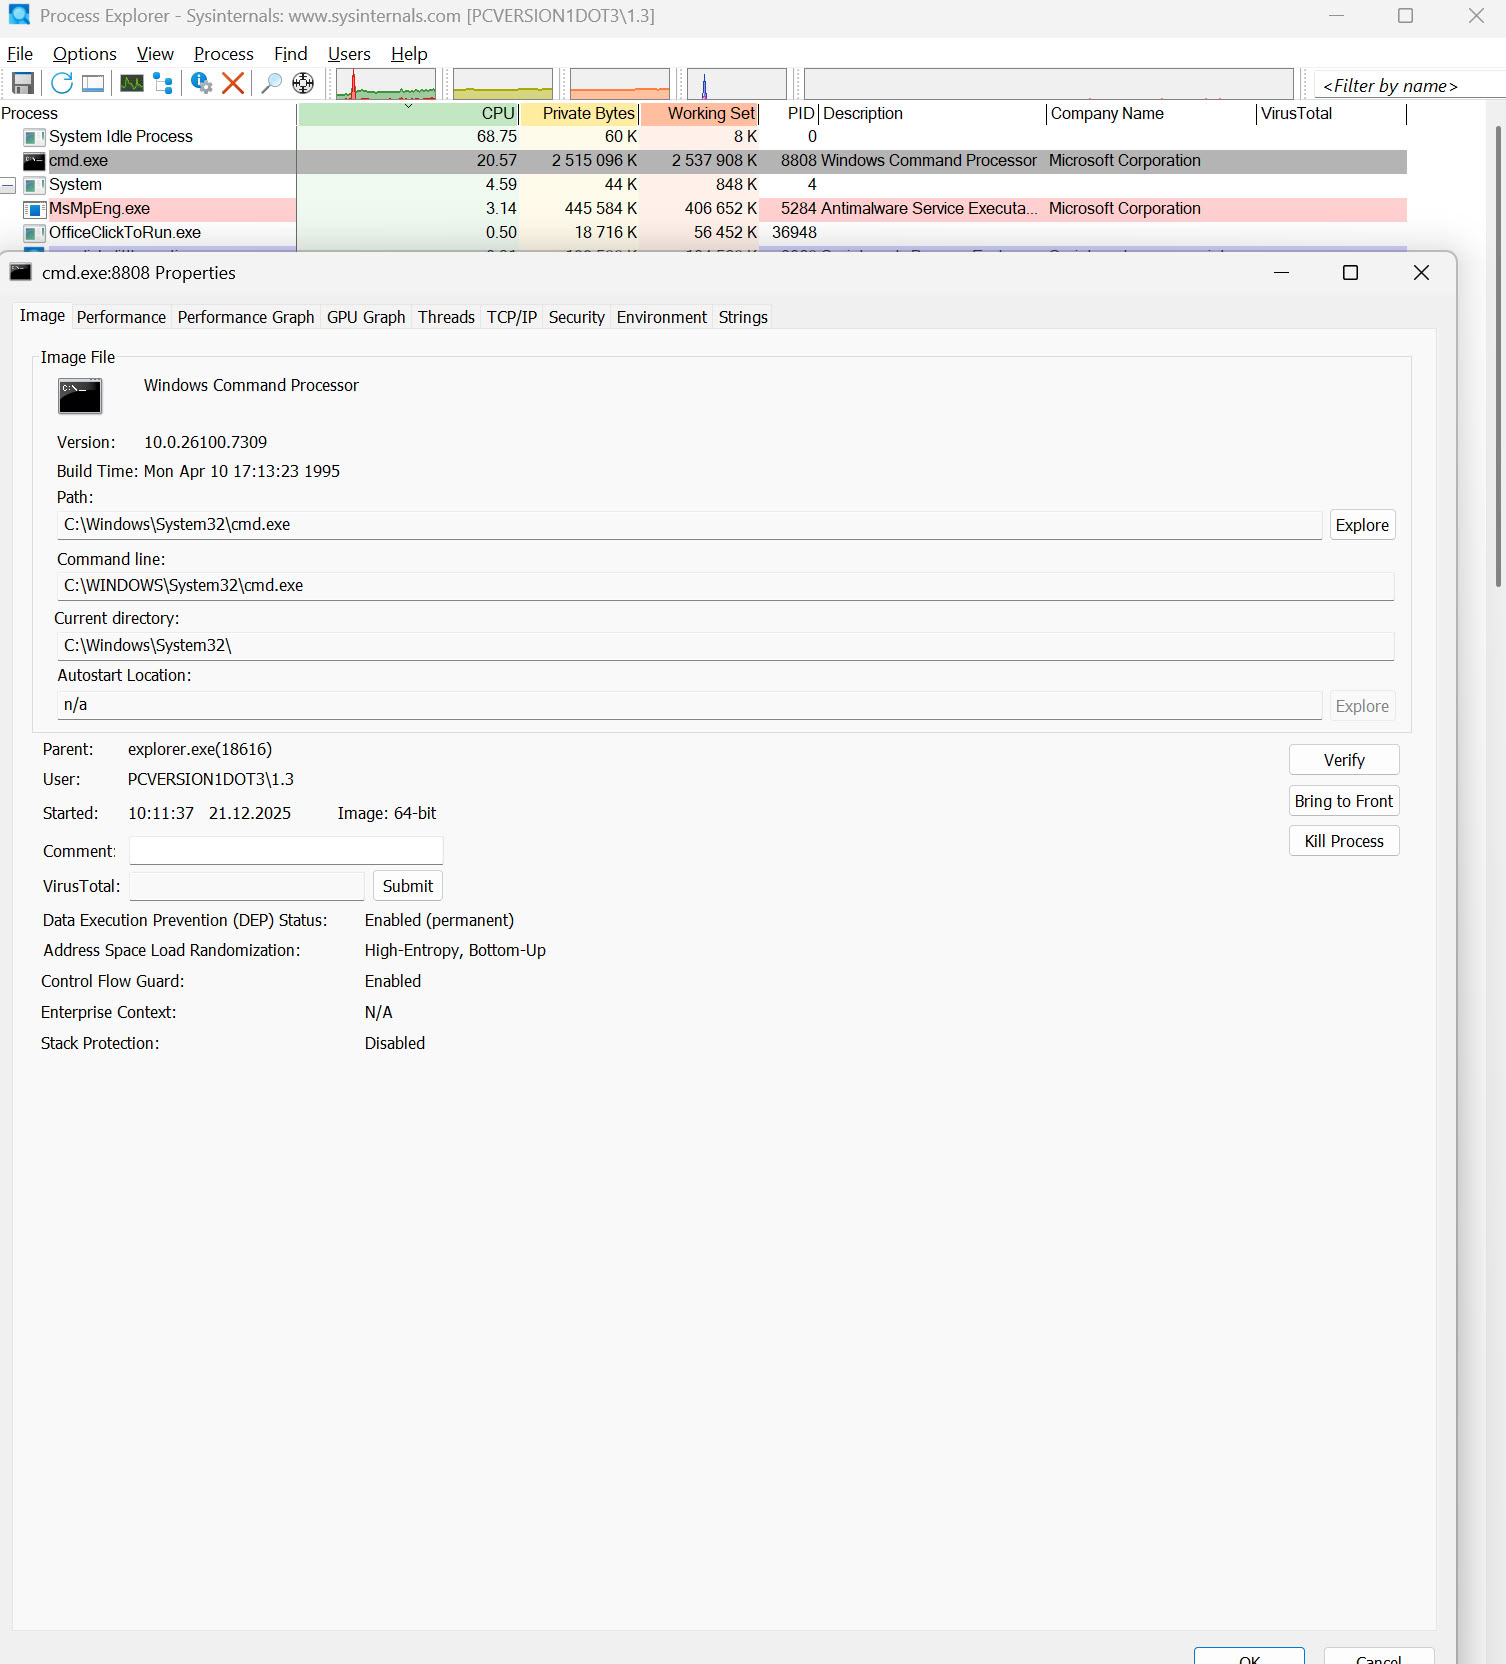
Task: Click the Current directory text field
Action: click(726, 646)
